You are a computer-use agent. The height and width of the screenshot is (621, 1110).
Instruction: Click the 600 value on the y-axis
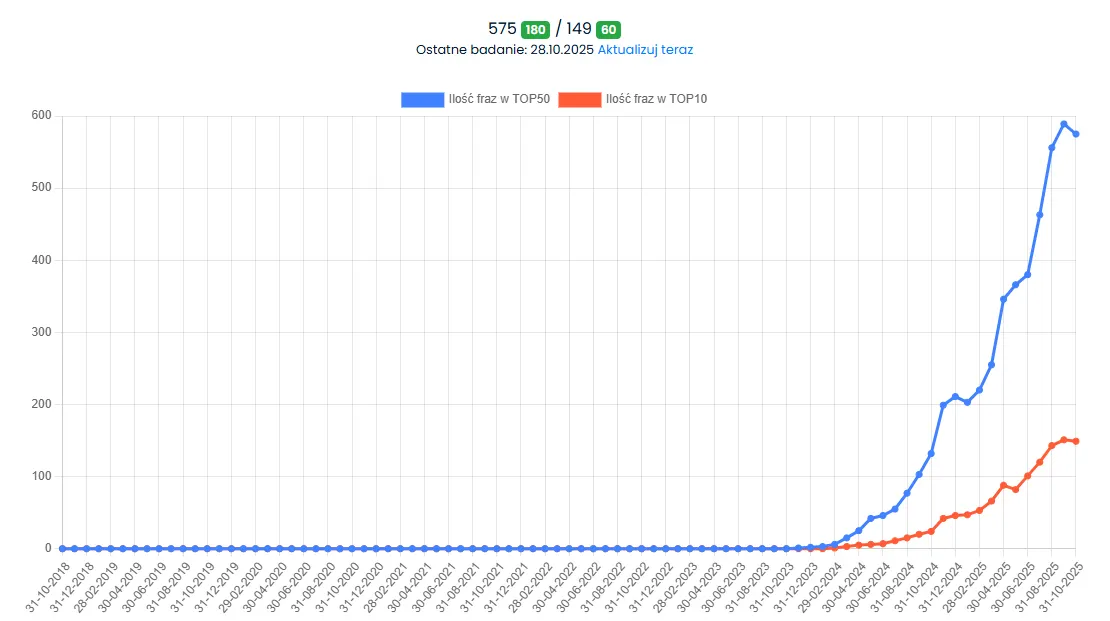tap(40, 116)
